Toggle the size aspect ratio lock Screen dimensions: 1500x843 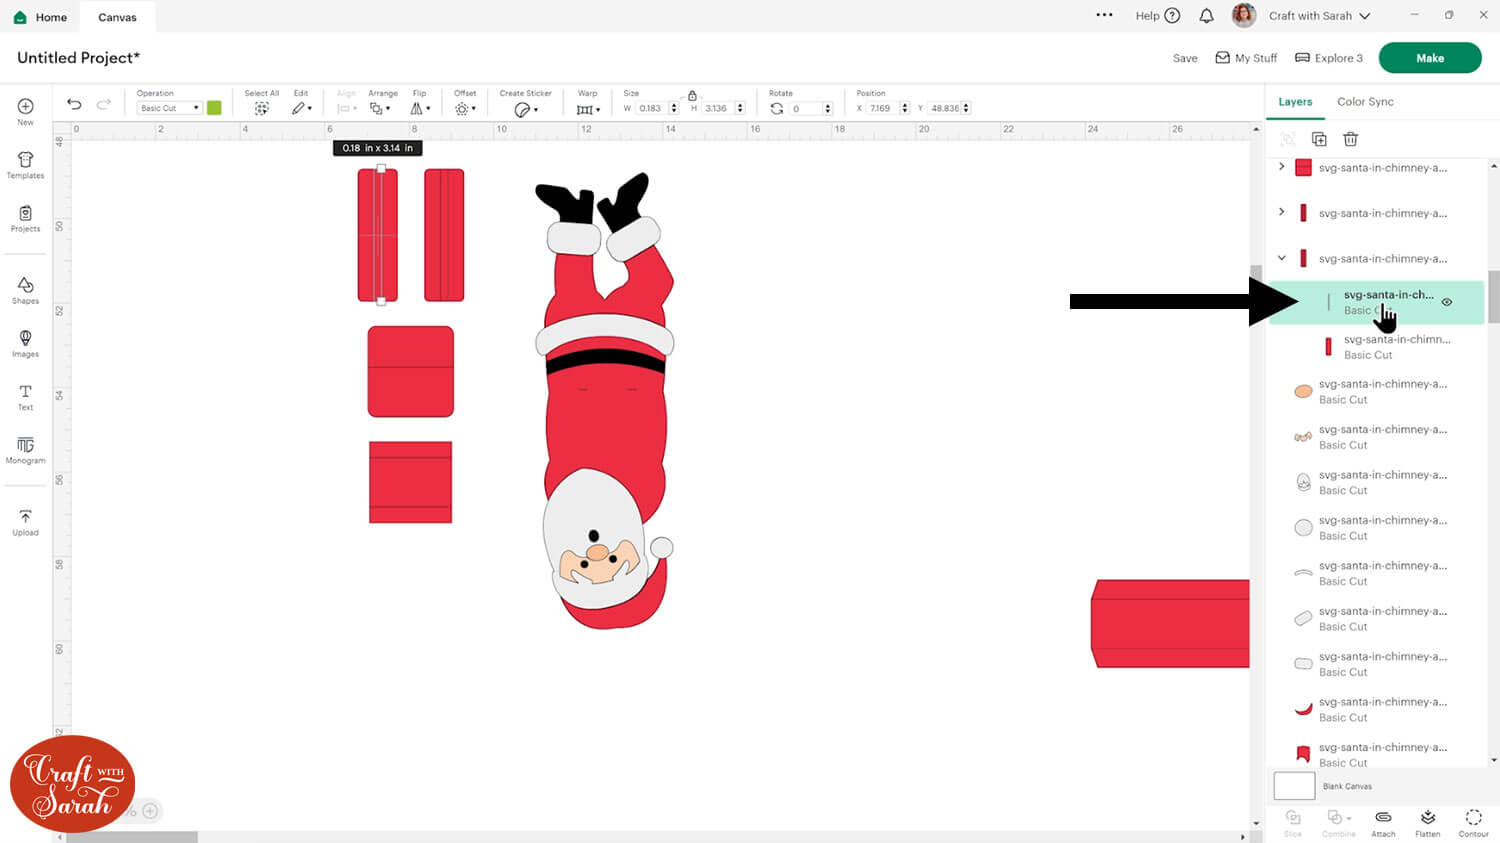[x=692, y=95]
